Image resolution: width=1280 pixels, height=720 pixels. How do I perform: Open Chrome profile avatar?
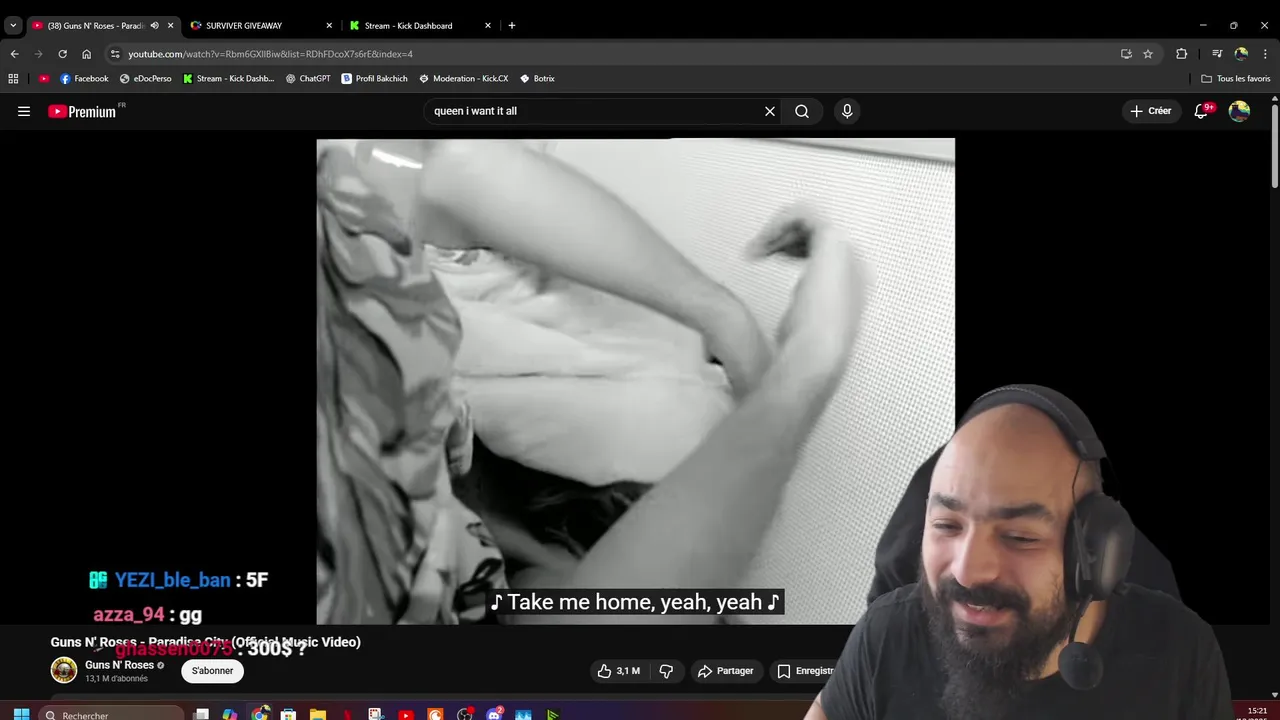click(x=1241, y=54)
